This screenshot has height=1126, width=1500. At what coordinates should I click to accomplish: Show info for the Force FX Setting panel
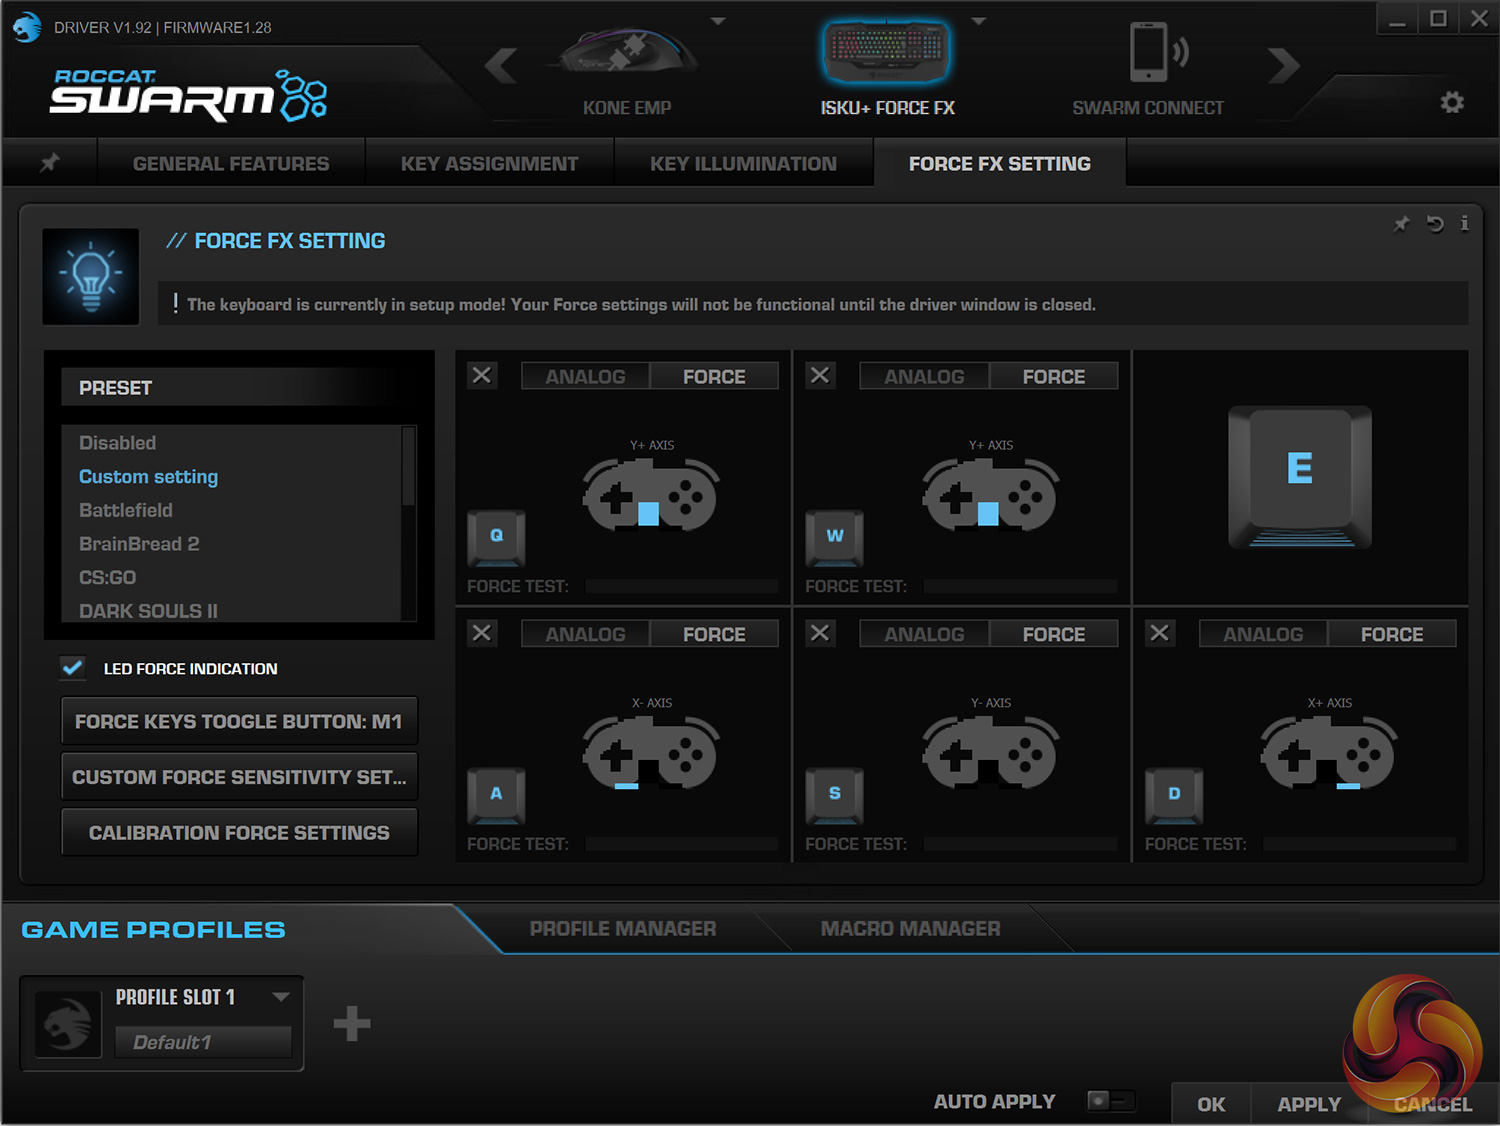(1464, 224)
